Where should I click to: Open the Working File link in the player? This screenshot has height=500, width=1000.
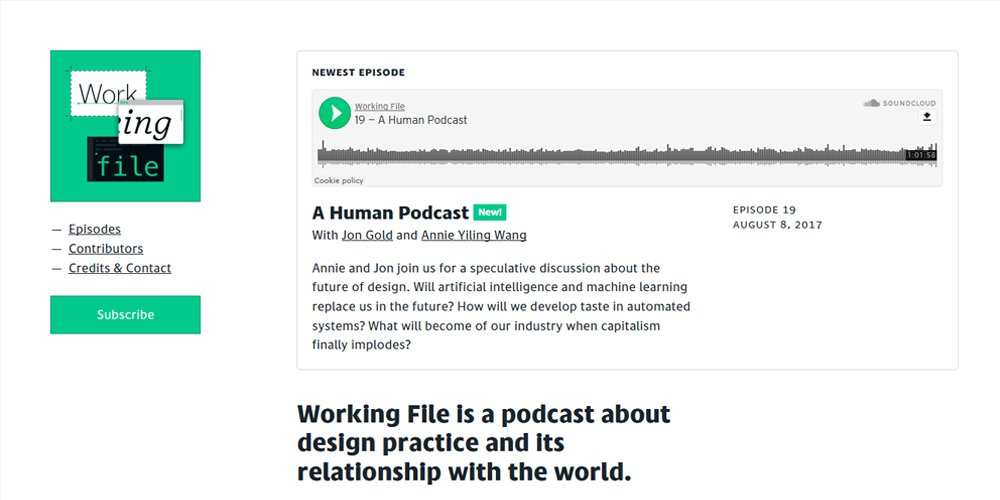pos(379,107)
